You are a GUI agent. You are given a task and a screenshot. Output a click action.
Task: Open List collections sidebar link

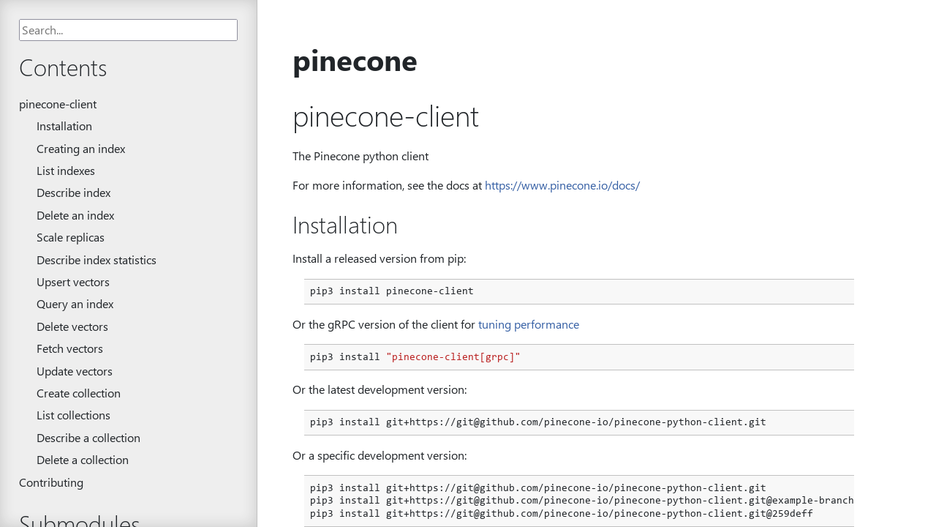coord(73,415)
